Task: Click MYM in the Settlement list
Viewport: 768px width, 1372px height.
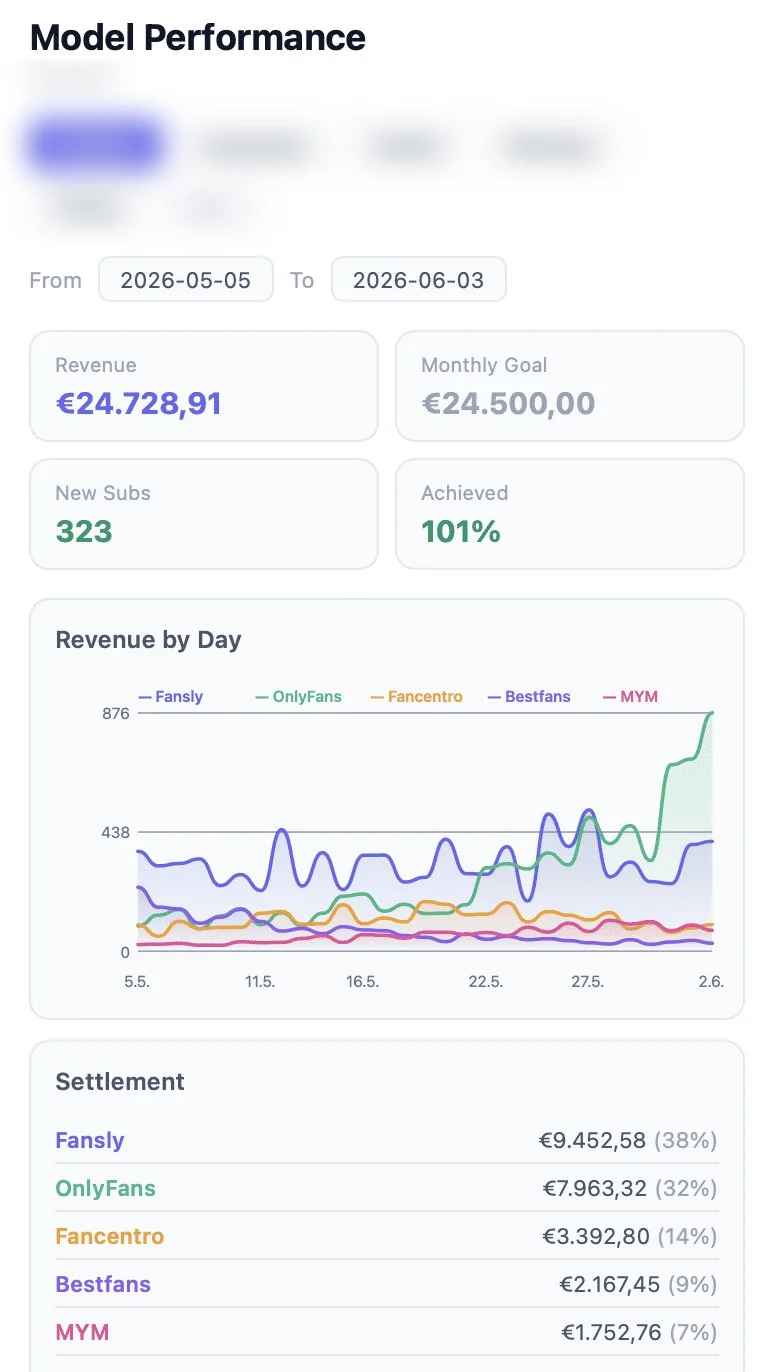Action: click(82, 1332)
